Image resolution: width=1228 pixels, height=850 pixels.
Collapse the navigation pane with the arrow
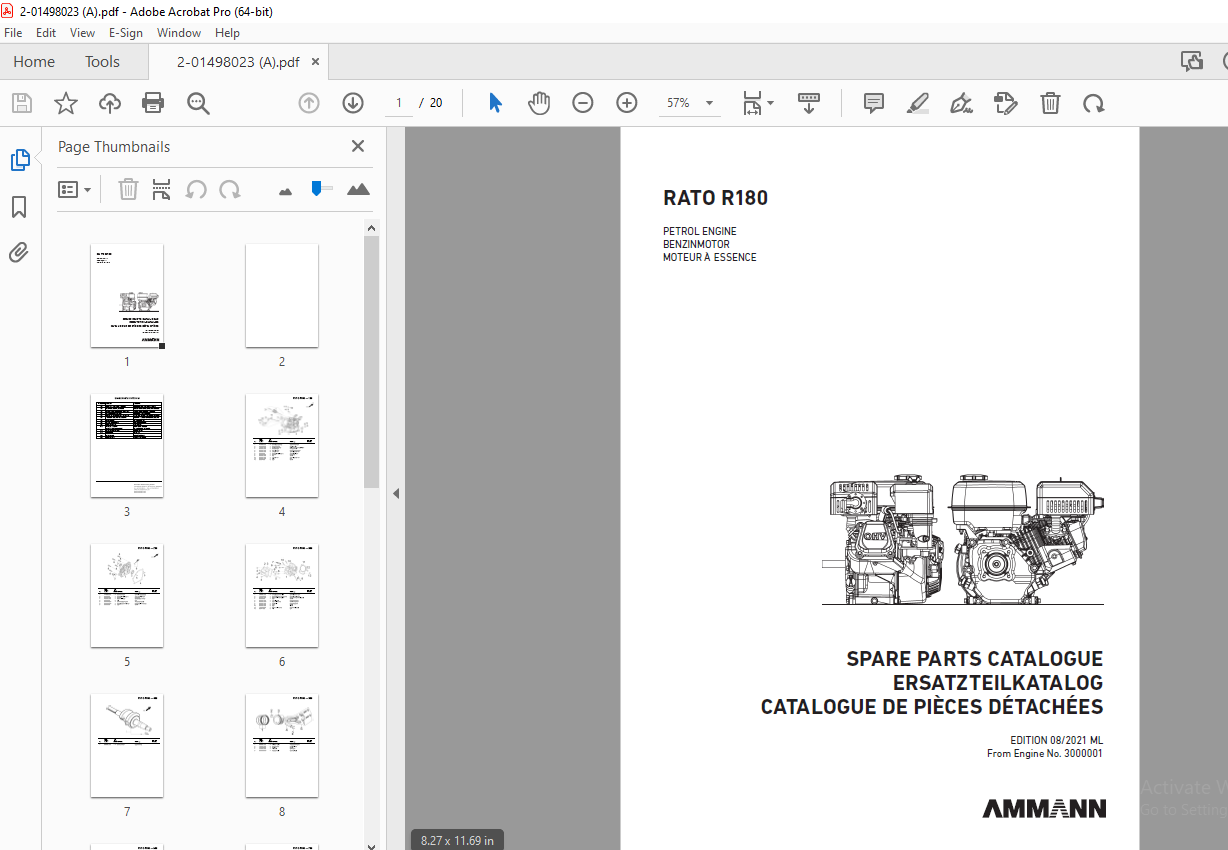click(396, 493)
